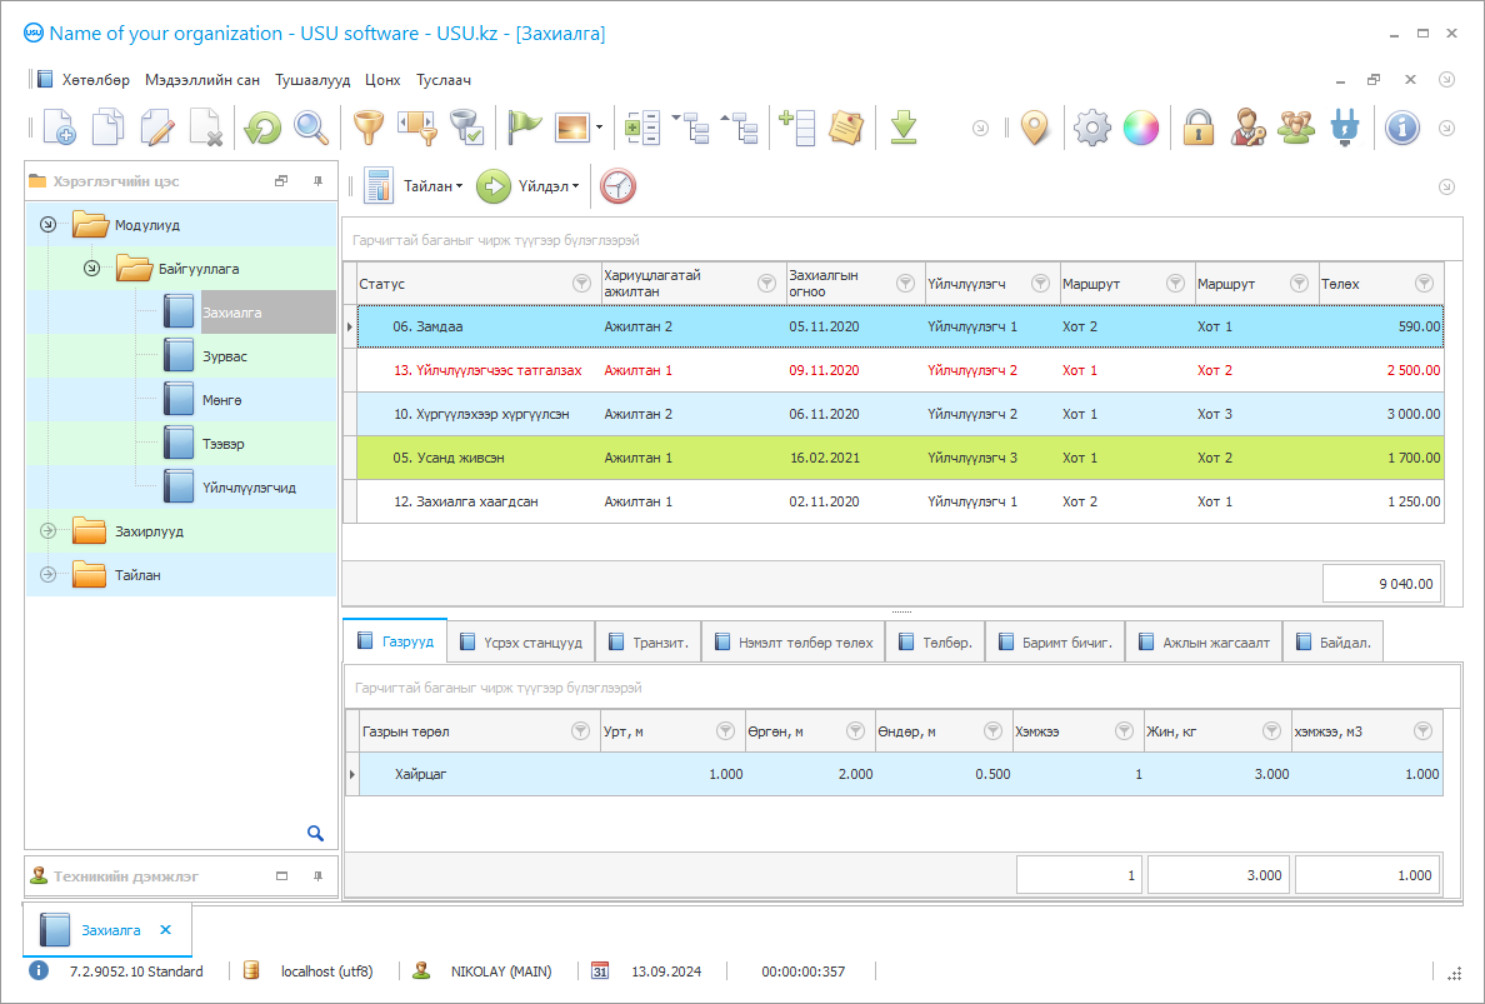Screen dimensions: 1485x1004
Task: Click the map location pin icon
Action: [x=1035, y=128]
